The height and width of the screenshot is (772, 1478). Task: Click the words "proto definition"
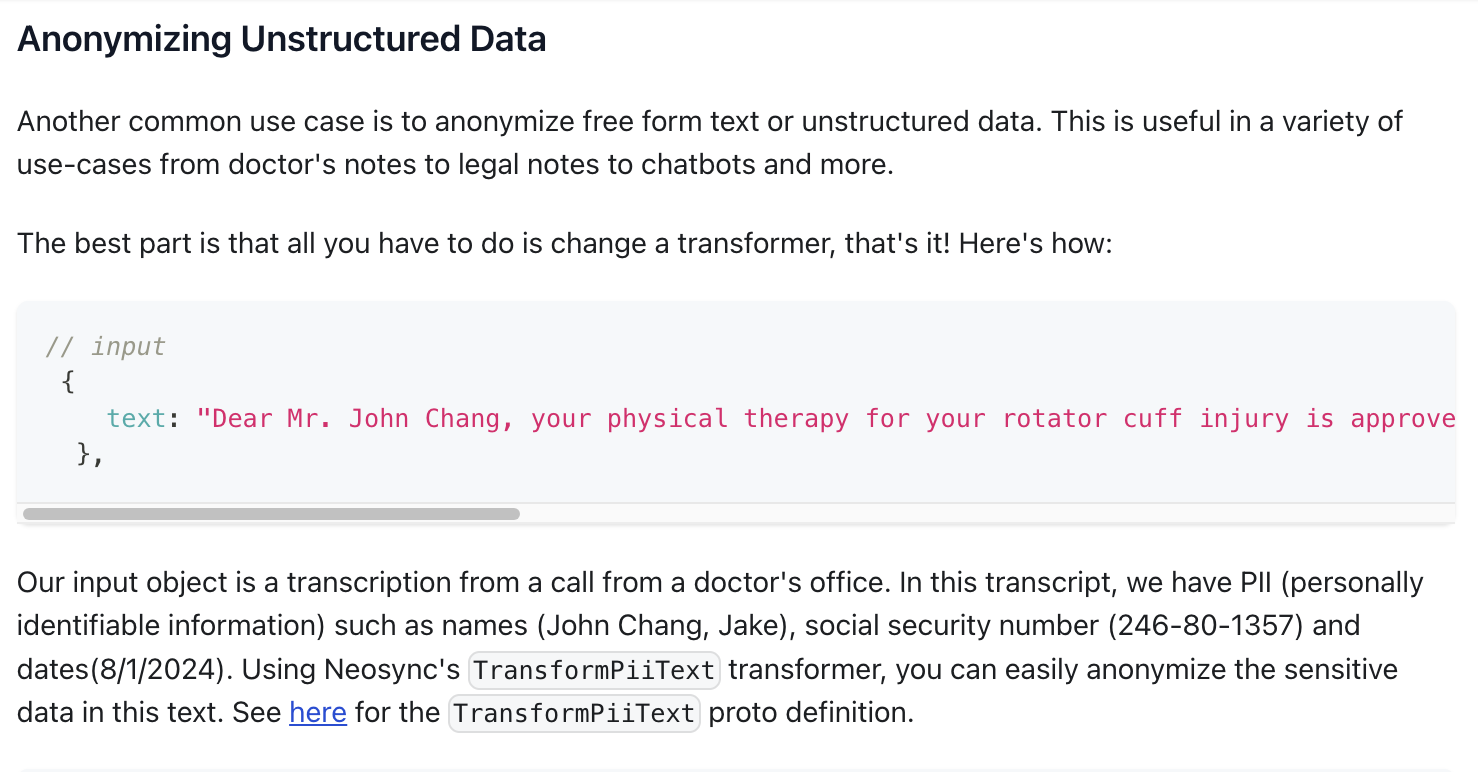point(811,713)
